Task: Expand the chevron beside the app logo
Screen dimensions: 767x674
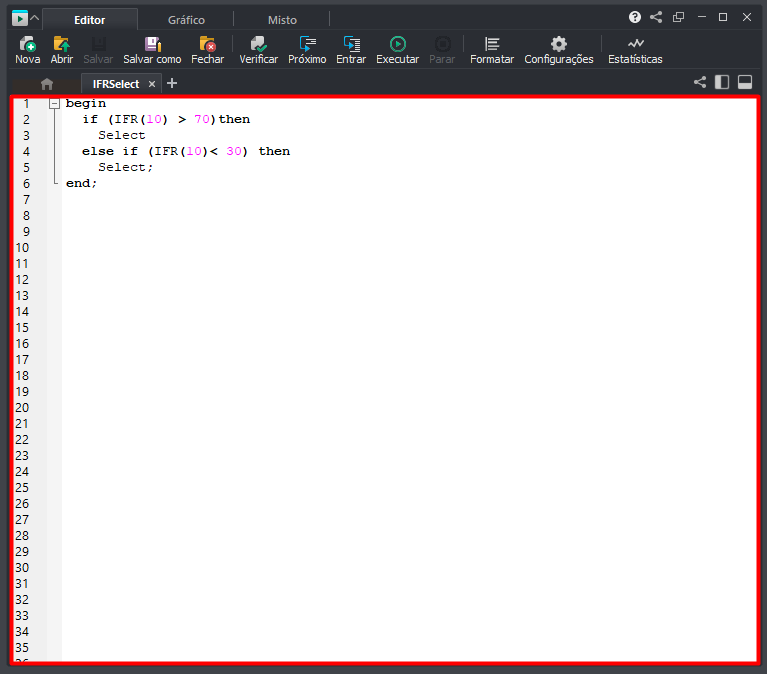Action: click(35, 18)
